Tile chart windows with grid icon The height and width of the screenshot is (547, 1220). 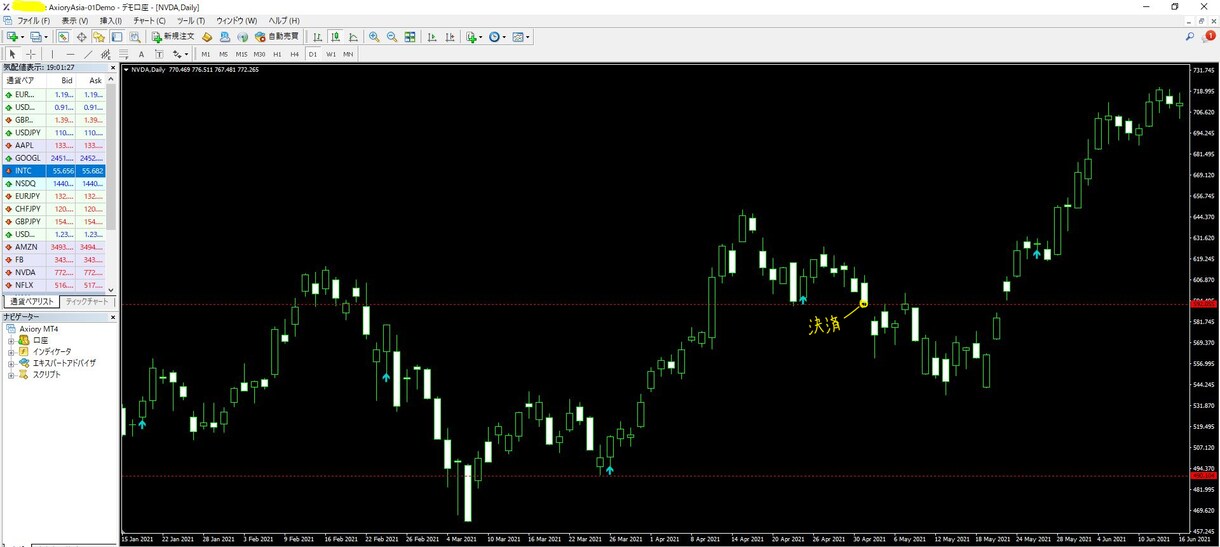click(x=410, y=37)
